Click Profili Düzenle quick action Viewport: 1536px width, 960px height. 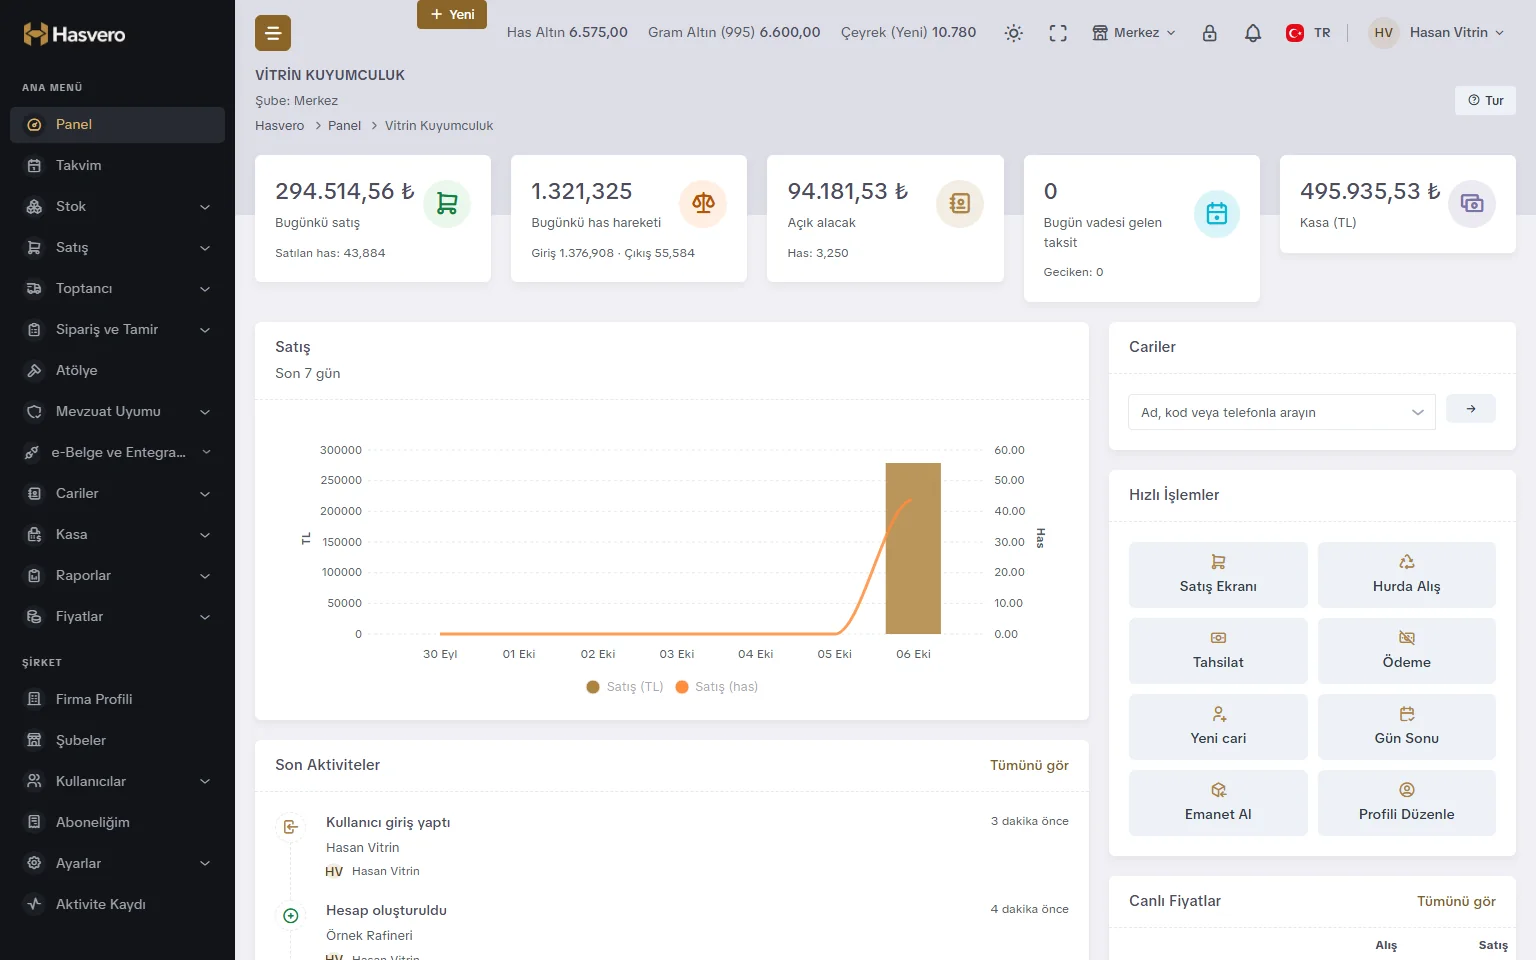coord(1407,803)
